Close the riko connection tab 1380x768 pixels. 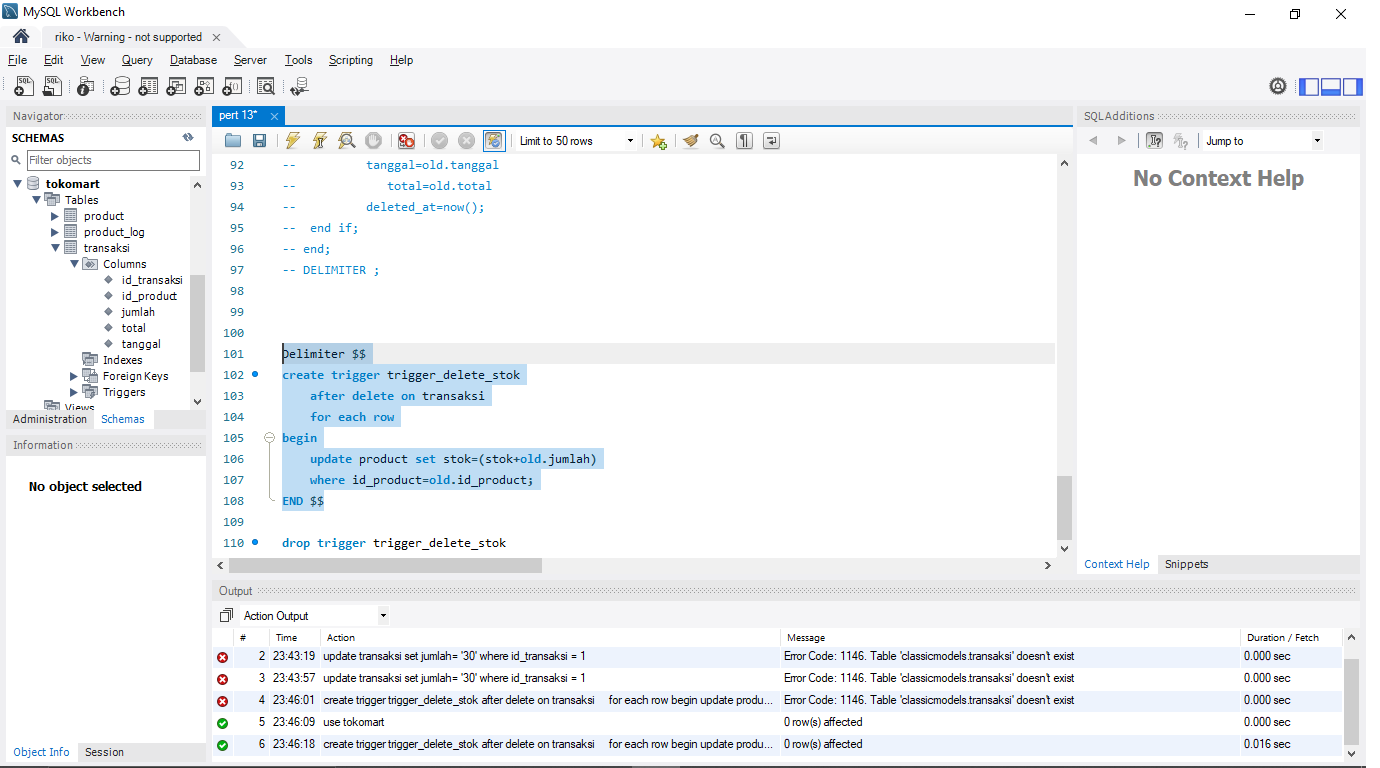(x=216, y=37)
